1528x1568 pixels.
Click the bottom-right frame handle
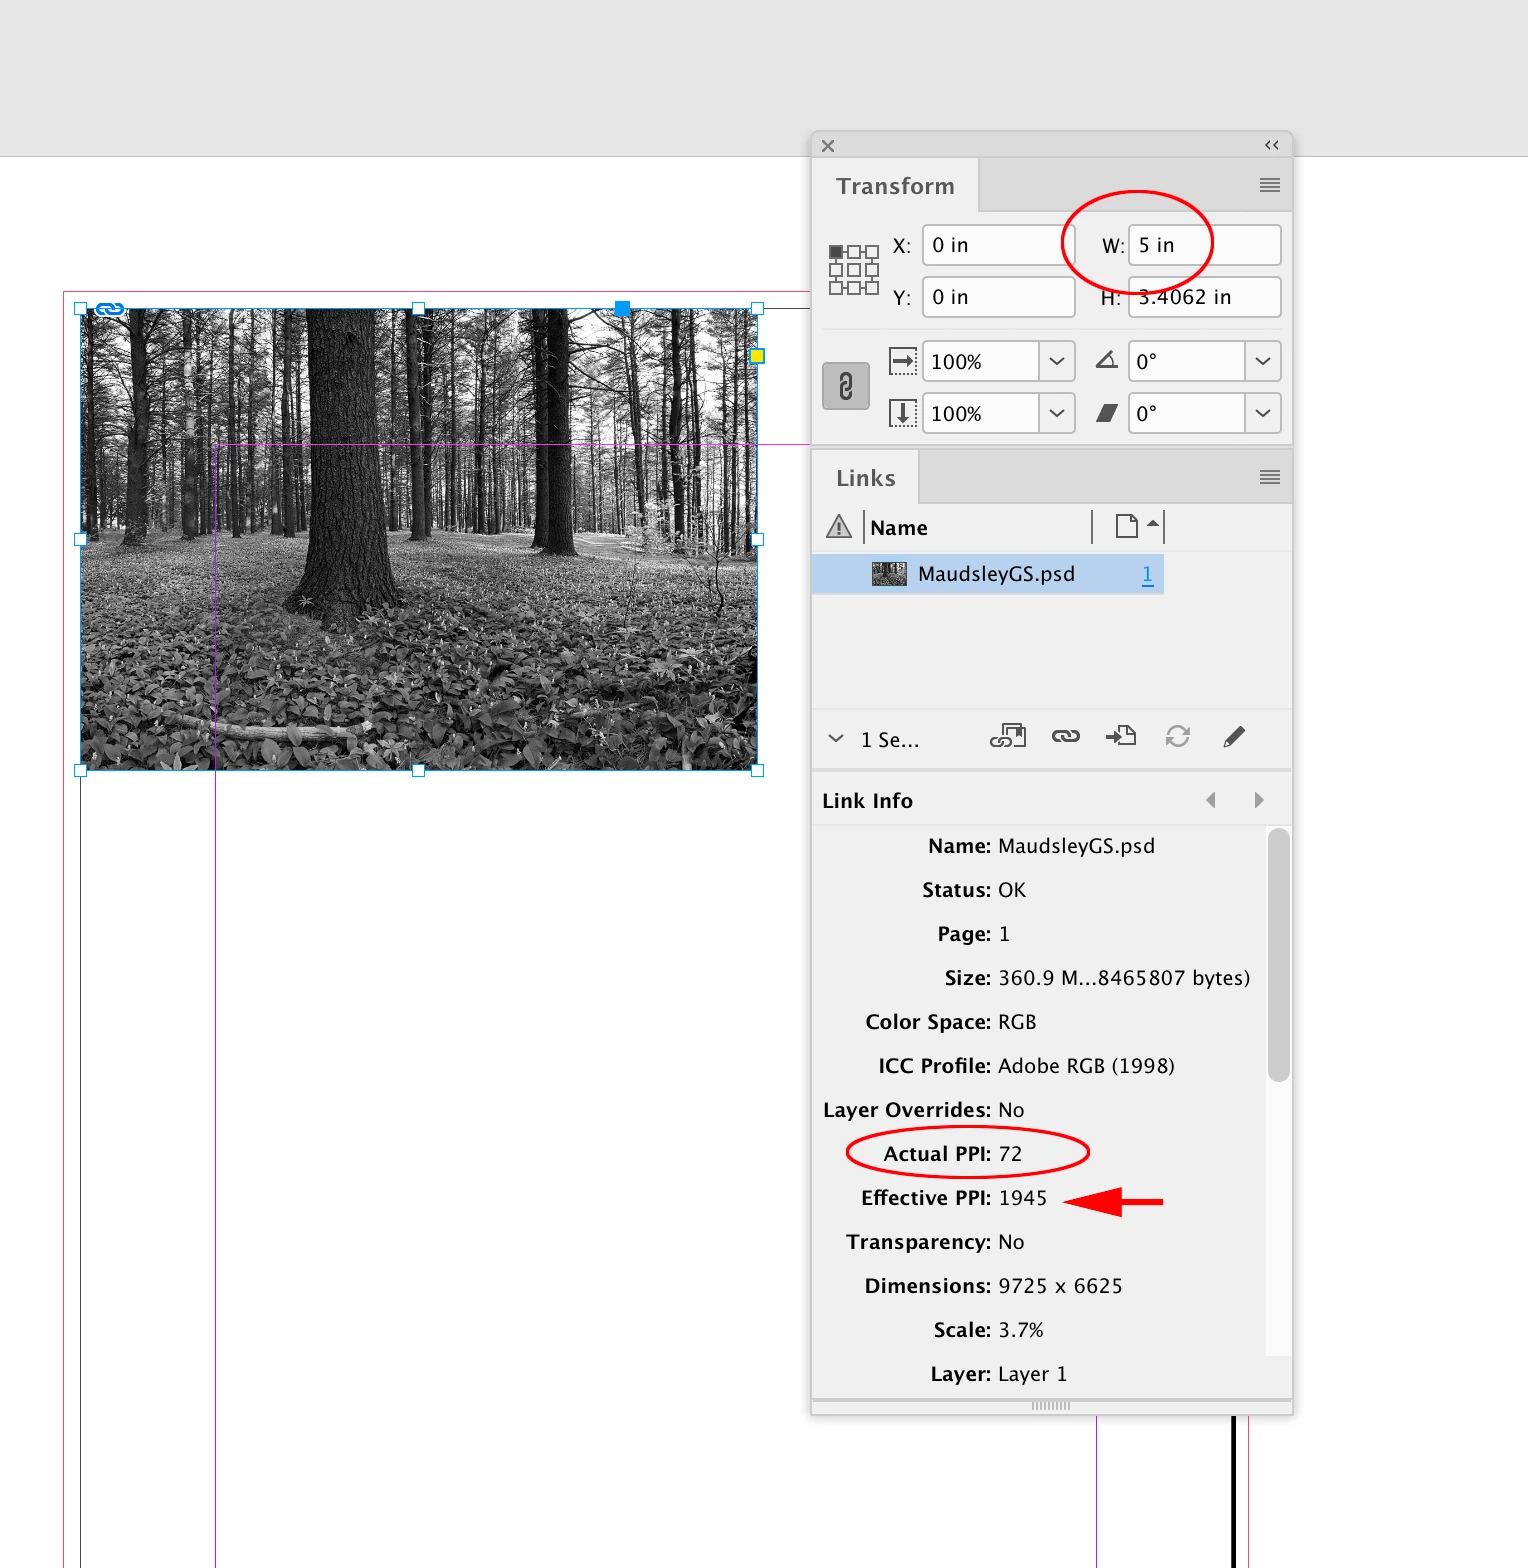click(757, 770)
